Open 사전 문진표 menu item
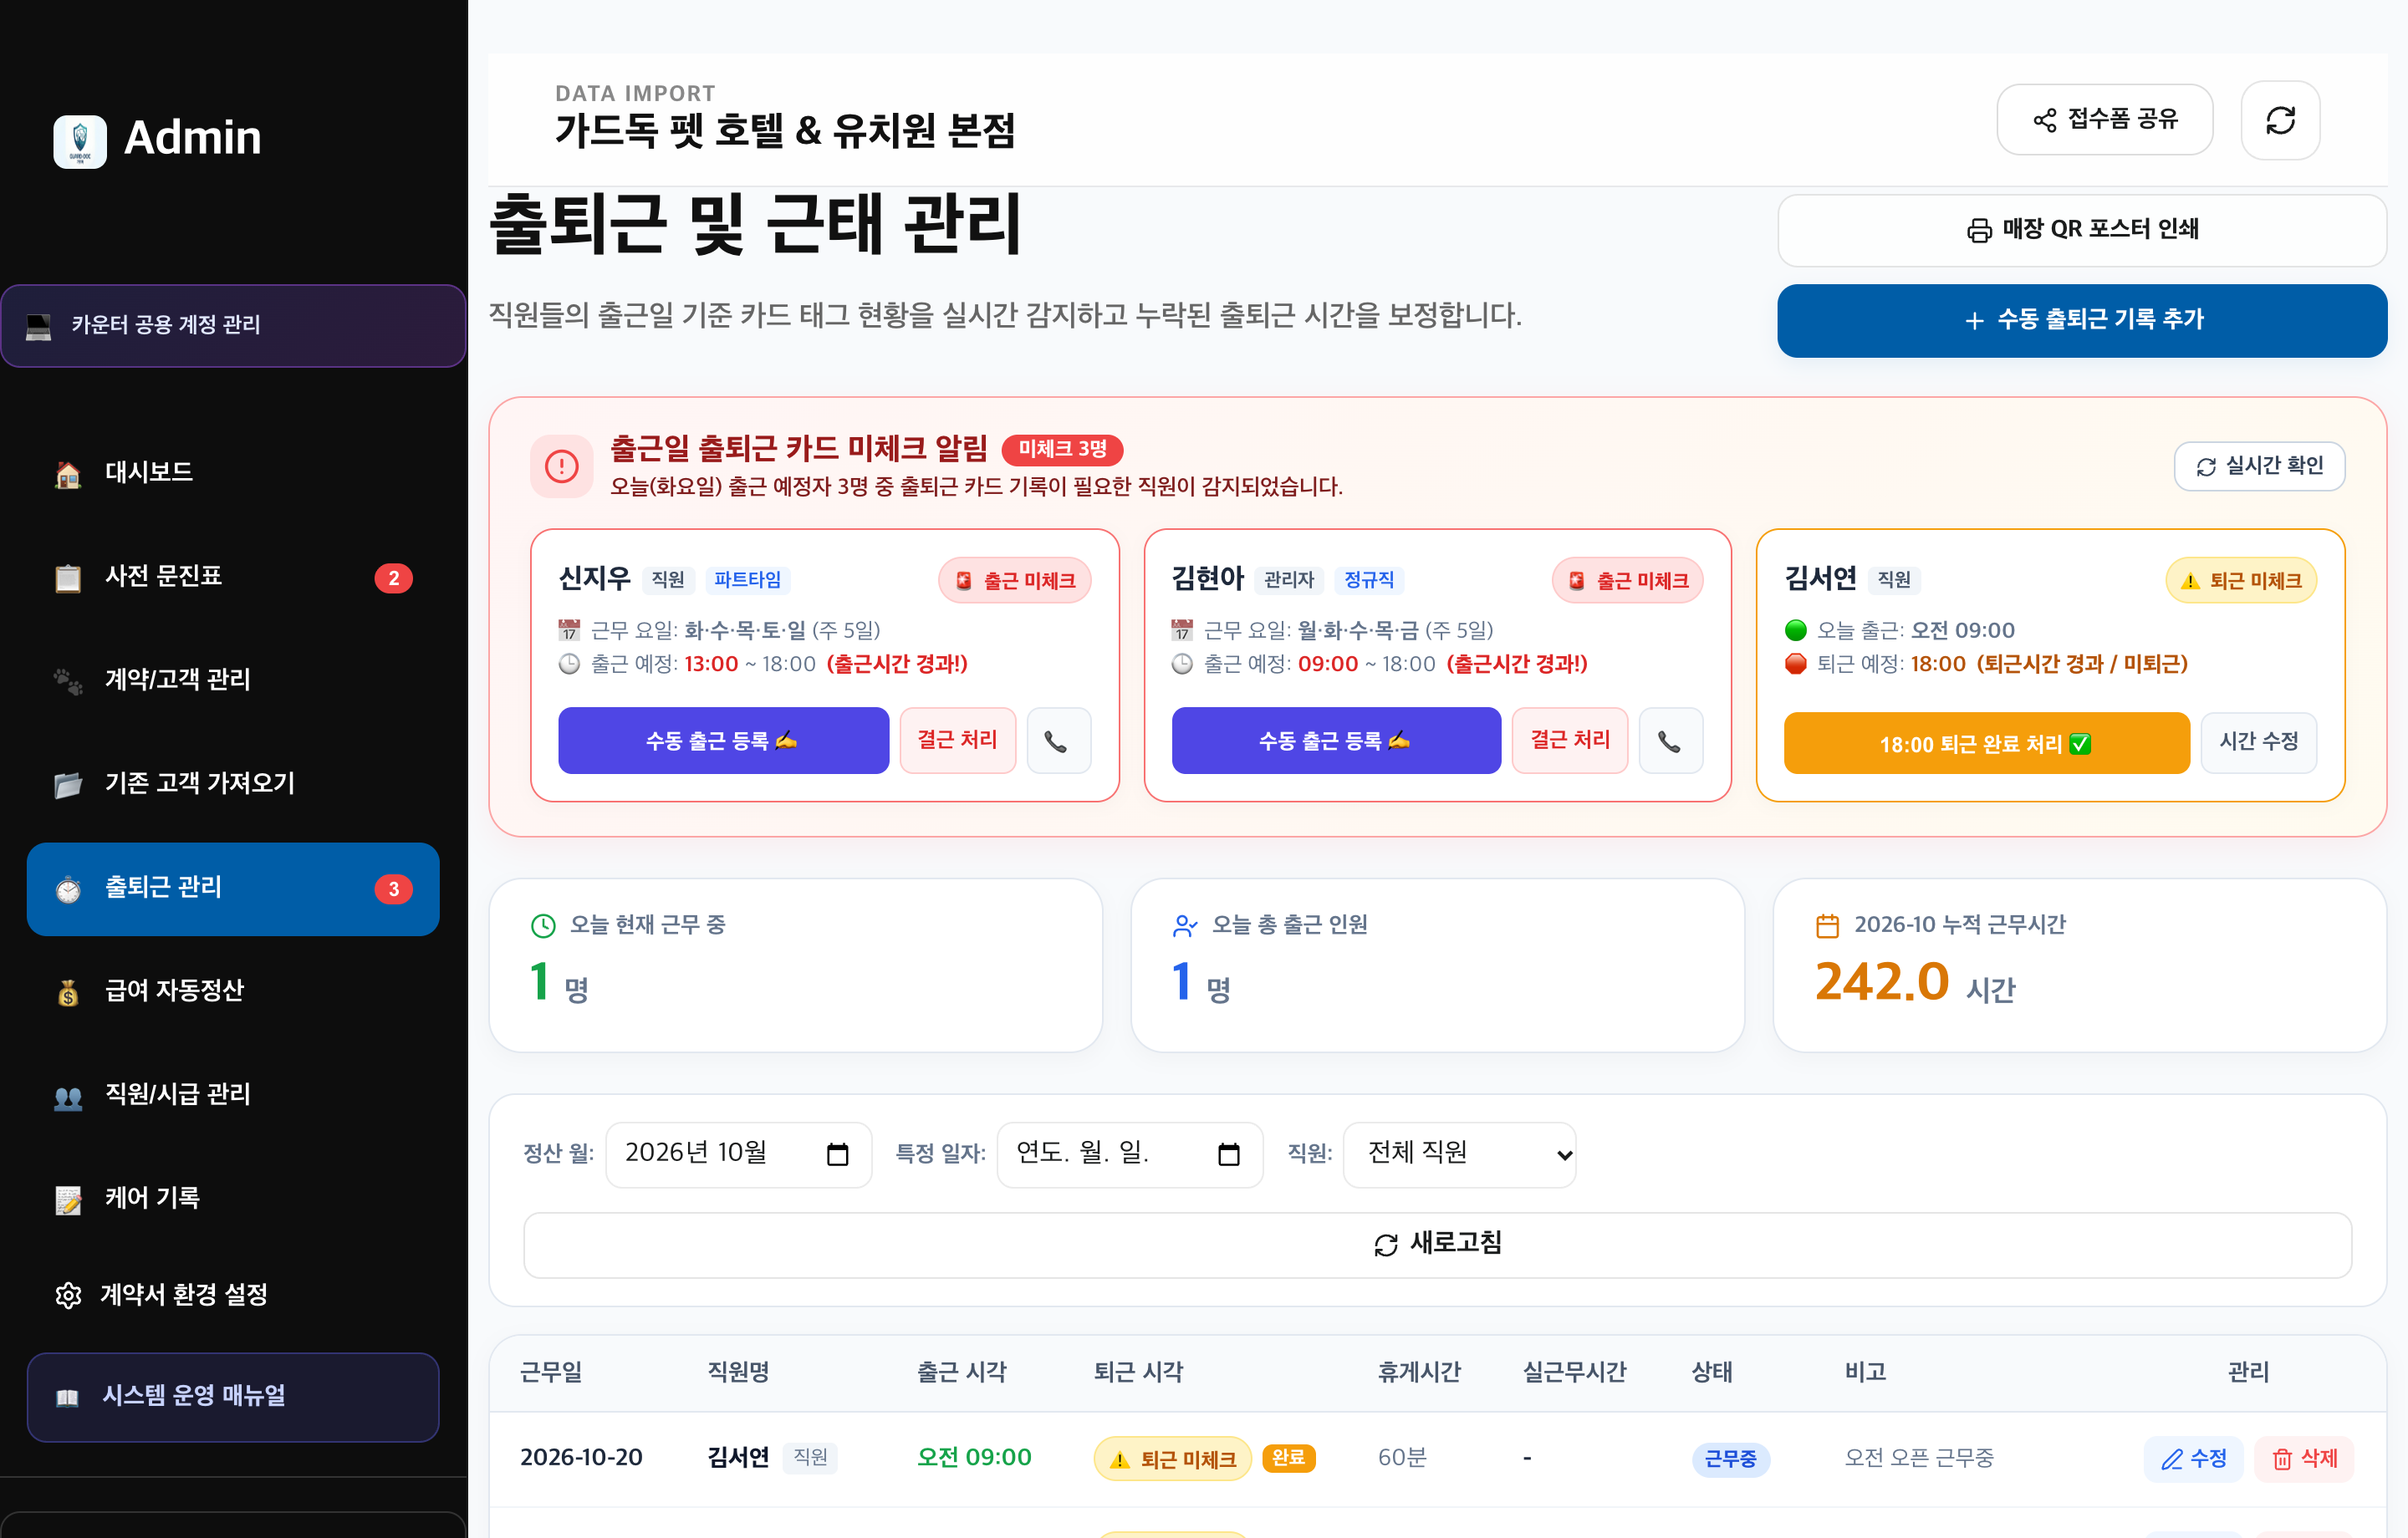The height and width of the screenshot is (1538, 2408). pyautogui.click(x=233, y=577)
